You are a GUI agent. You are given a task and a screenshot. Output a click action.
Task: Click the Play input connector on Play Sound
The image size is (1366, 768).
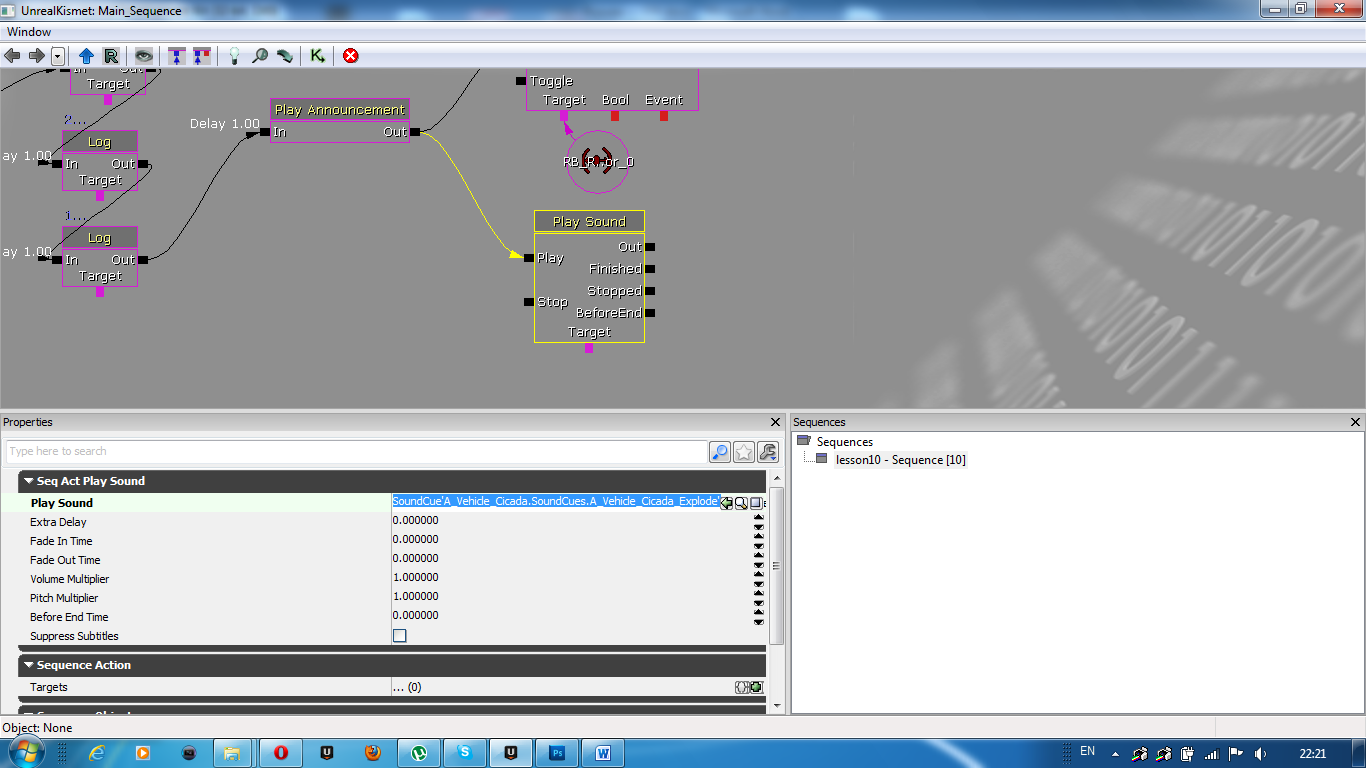point(529,258)
